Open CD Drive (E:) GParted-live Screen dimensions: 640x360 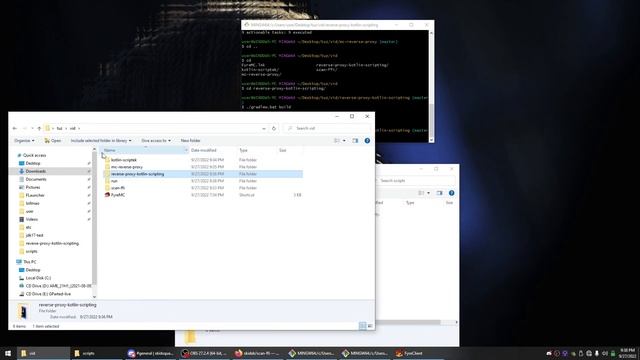(x=48, y=294)
